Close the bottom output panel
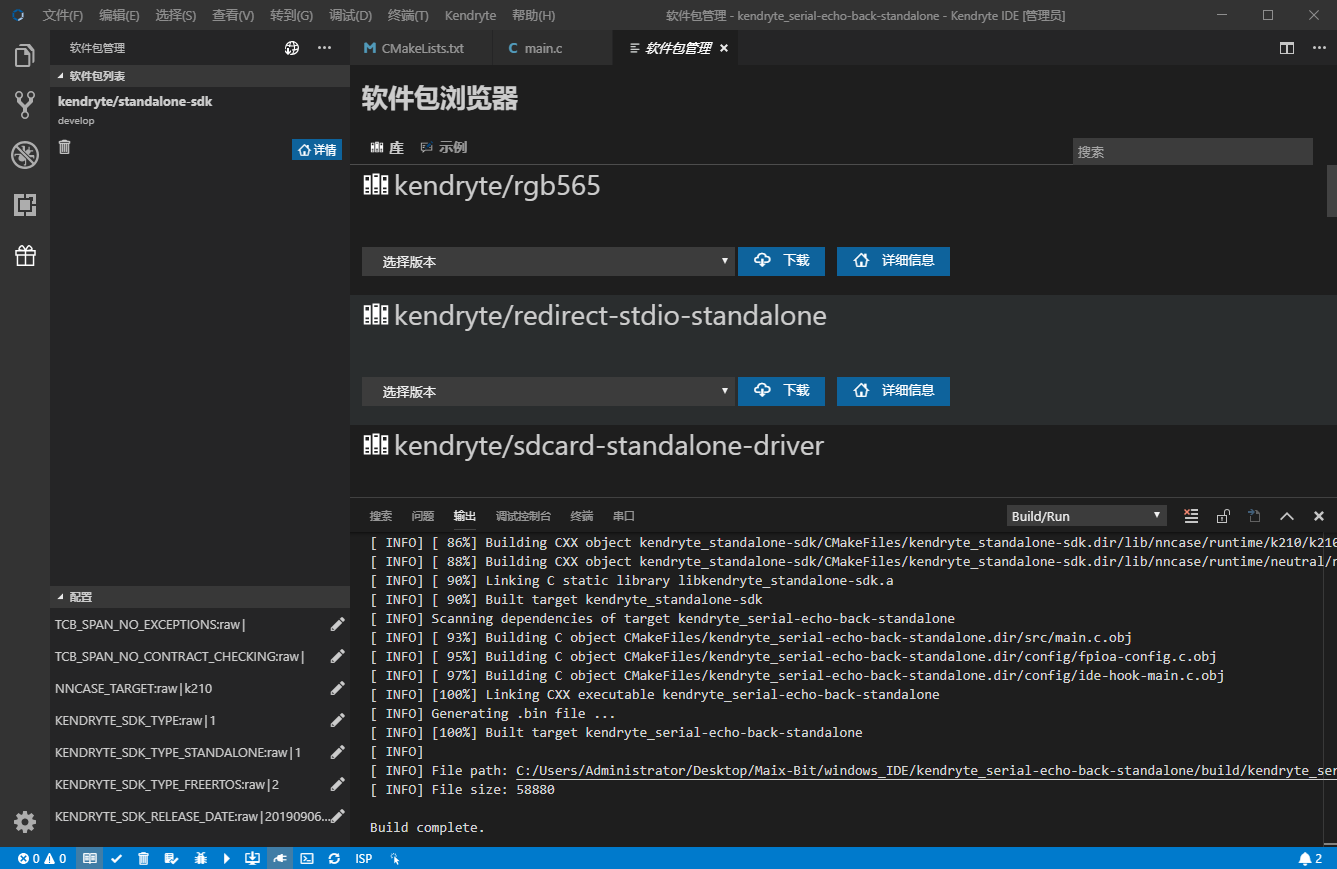 pos(1319,516)
